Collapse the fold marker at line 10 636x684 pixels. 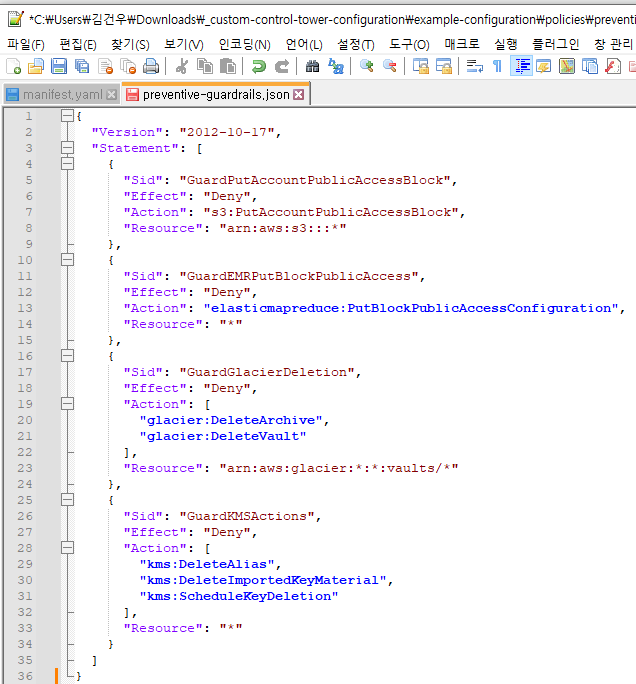click(x=67, y=260)
